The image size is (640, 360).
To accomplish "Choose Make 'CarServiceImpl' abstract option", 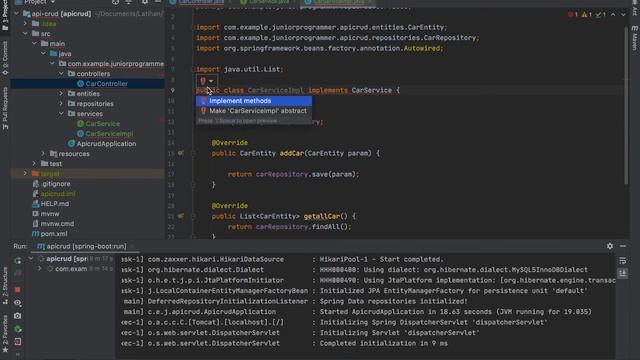I will point(253,111).
